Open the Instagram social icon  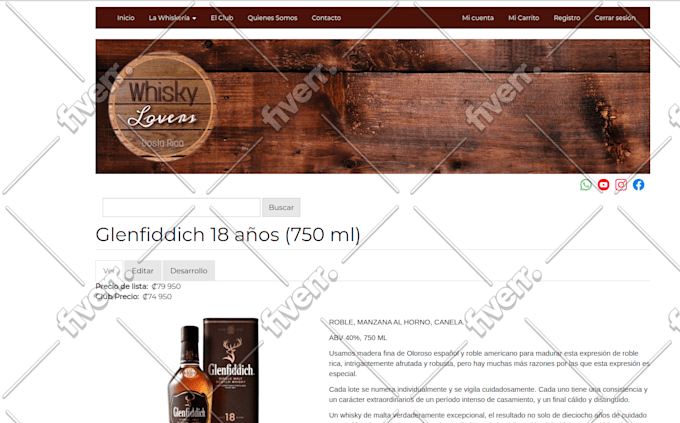point(621,185)
